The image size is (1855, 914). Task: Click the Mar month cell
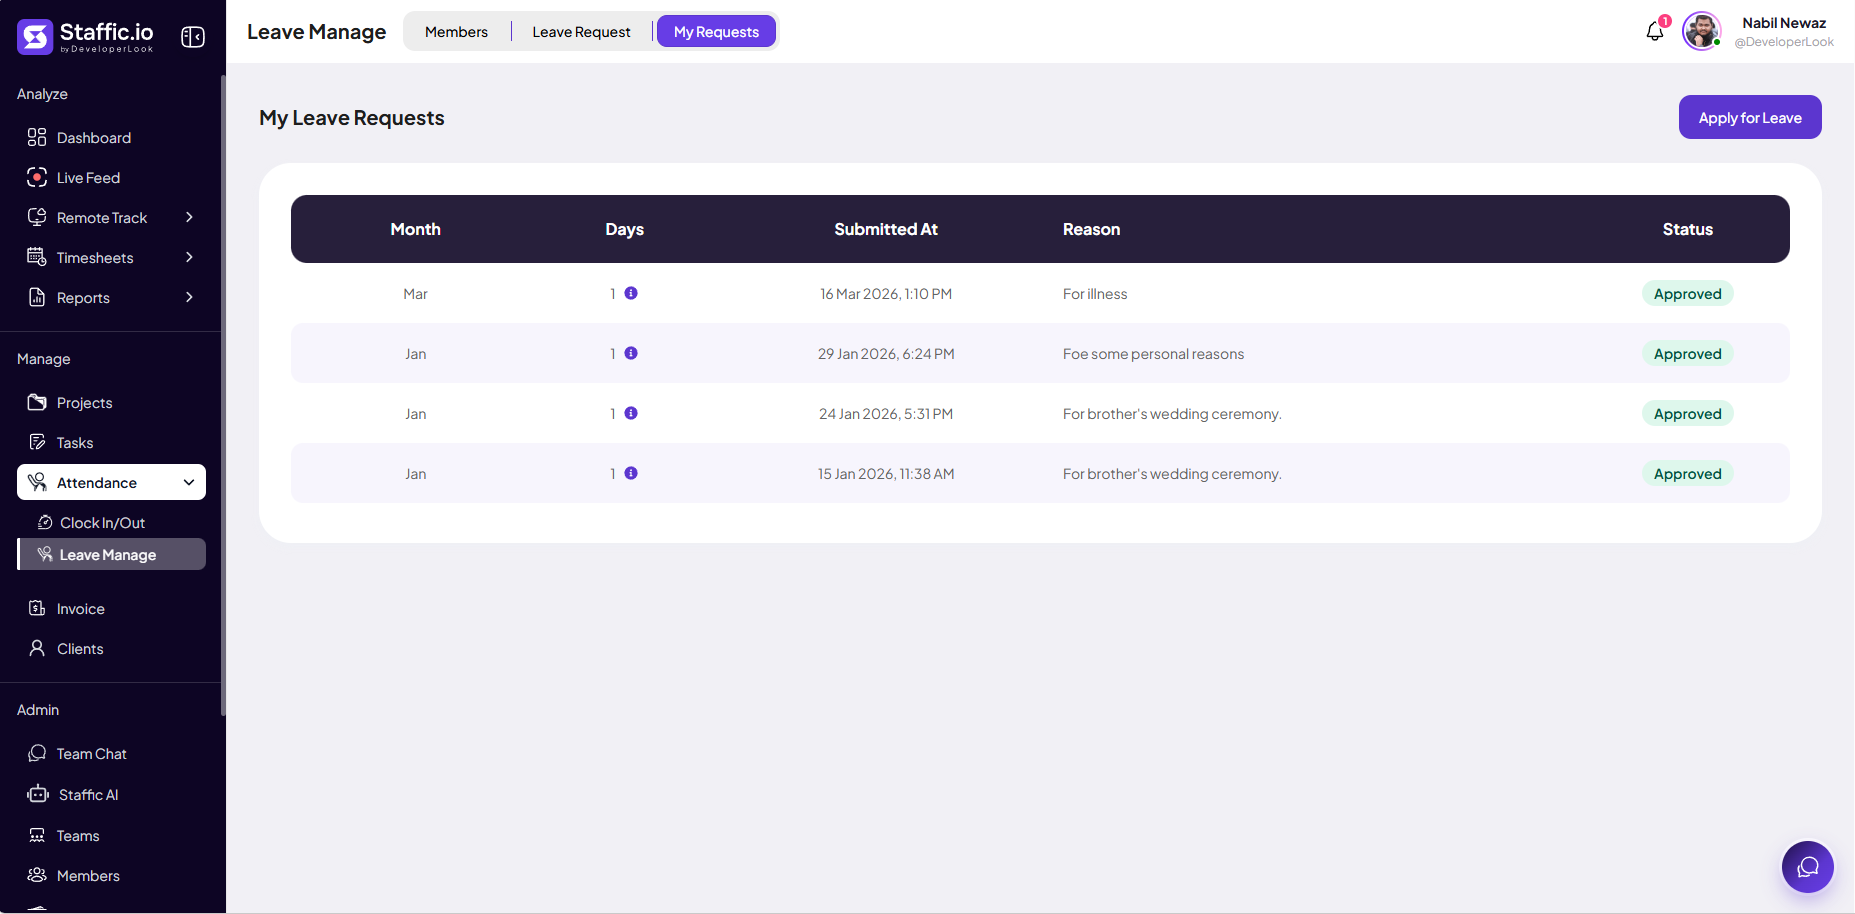tap(415, 293)
